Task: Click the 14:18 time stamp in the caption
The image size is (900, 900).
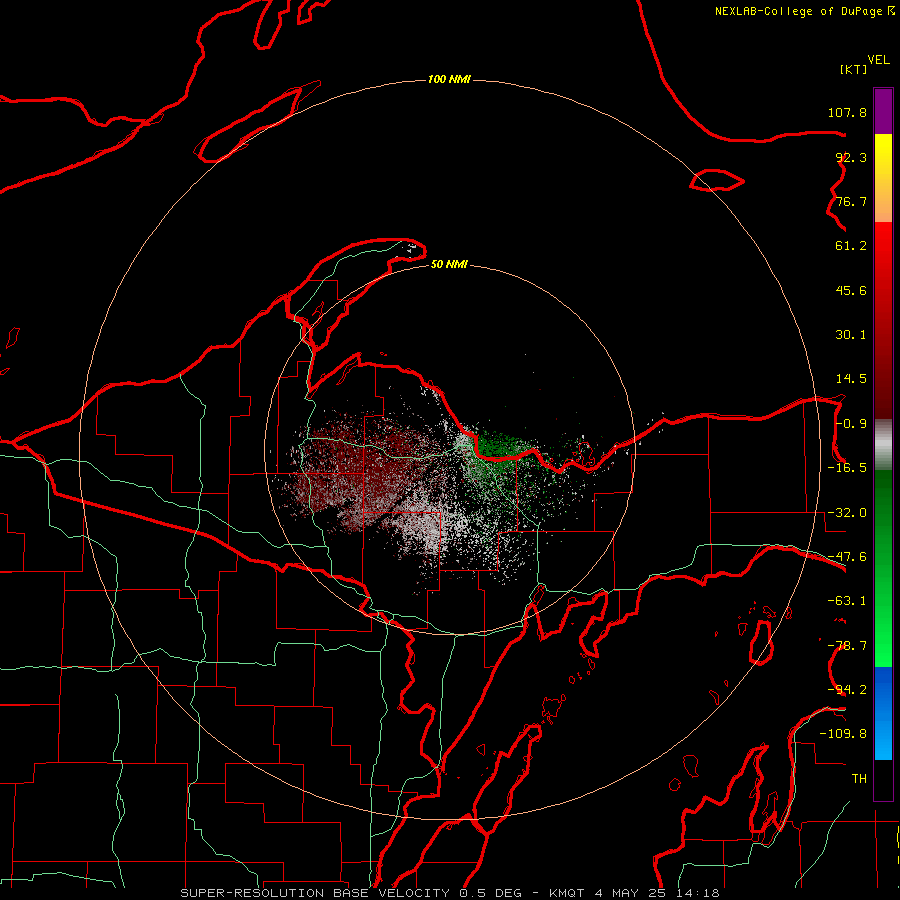Action: (698, 893)
